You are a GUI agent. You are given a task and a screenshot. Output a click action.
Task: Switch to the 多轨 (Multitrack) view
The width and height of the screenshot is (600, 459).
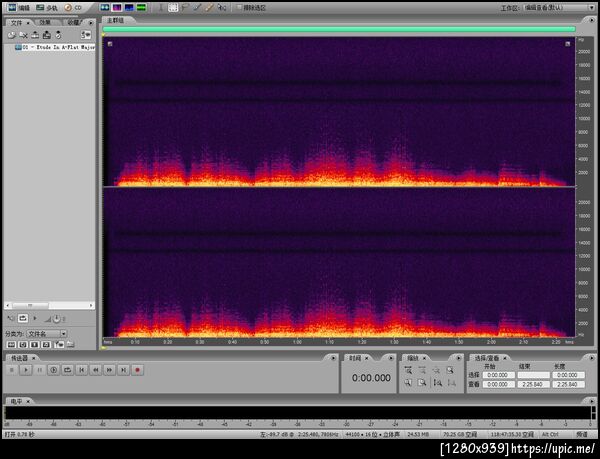(x=46, y=7)
